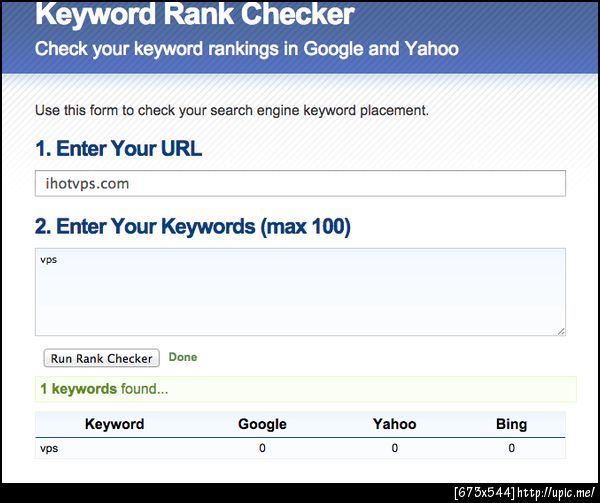
Task: Select the Keyword column header
Action: (x=114, y=424)
